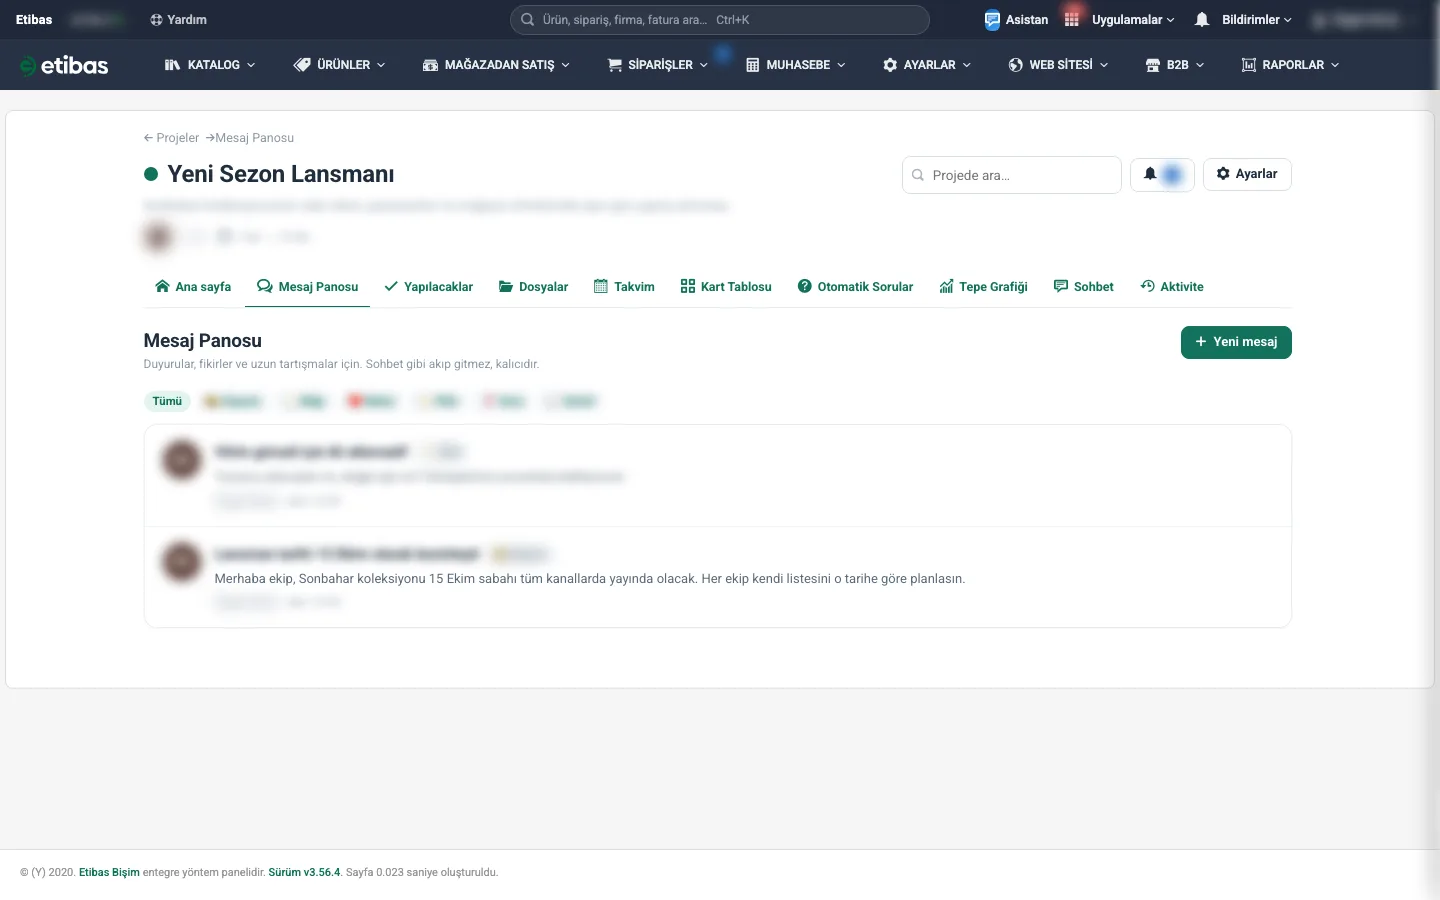
Task: Open the Sohbet chat tab
Action: 1083,287
